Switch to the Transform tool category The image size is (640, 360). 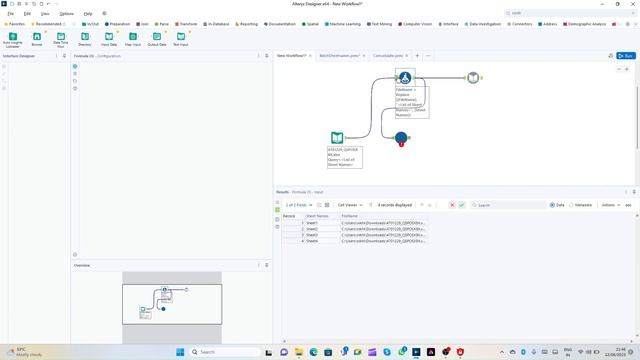[x=186, y=24]
